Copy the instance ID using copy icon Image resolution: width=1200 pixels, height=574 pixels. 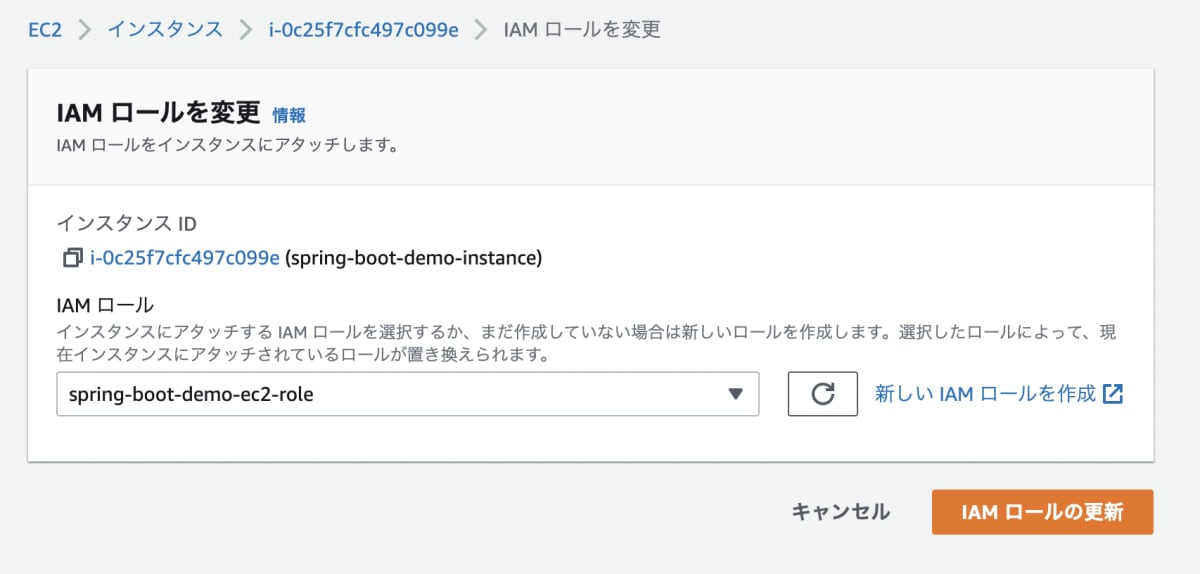tap(71, 258)
